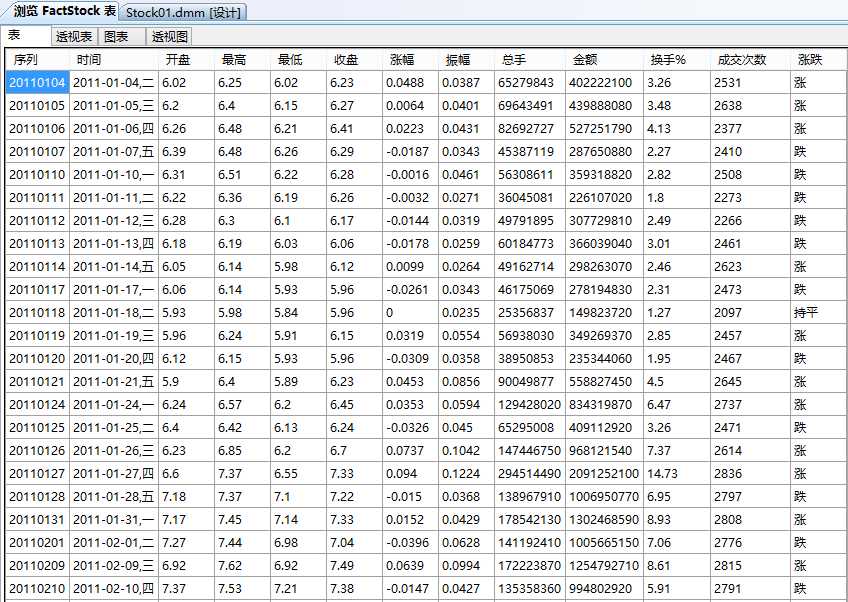
Task: Click the 最高 column header
Action: tap(243, 59)
